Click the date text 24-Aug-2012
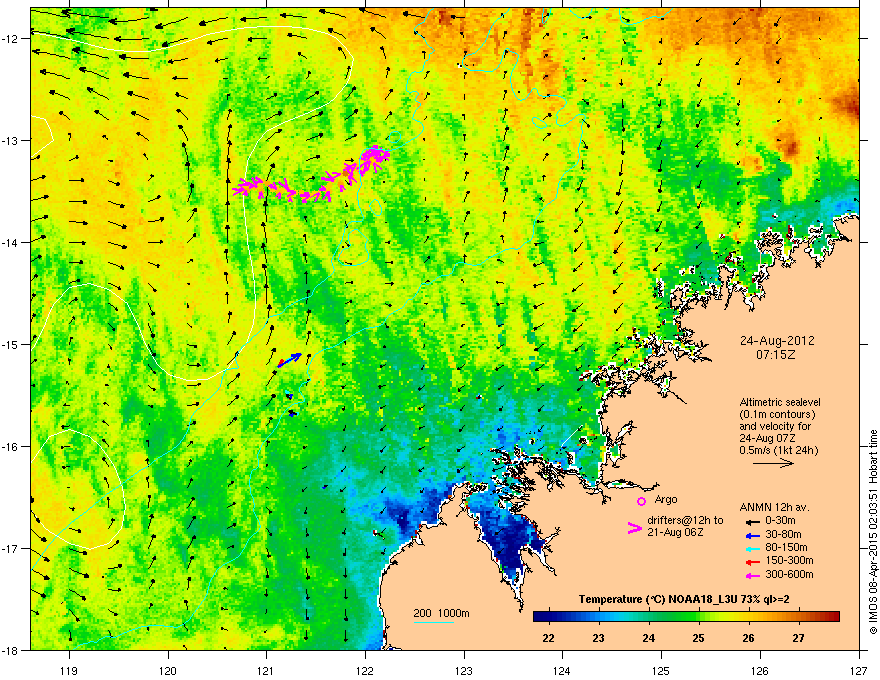The image size is (880, 680). [777, 341]
